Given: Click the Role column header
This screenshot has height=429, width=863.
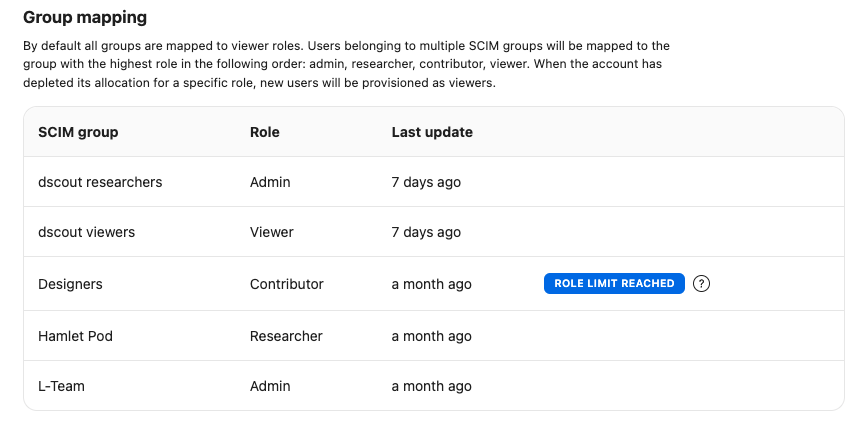Looking at the screenshot, I should (265, 132).
